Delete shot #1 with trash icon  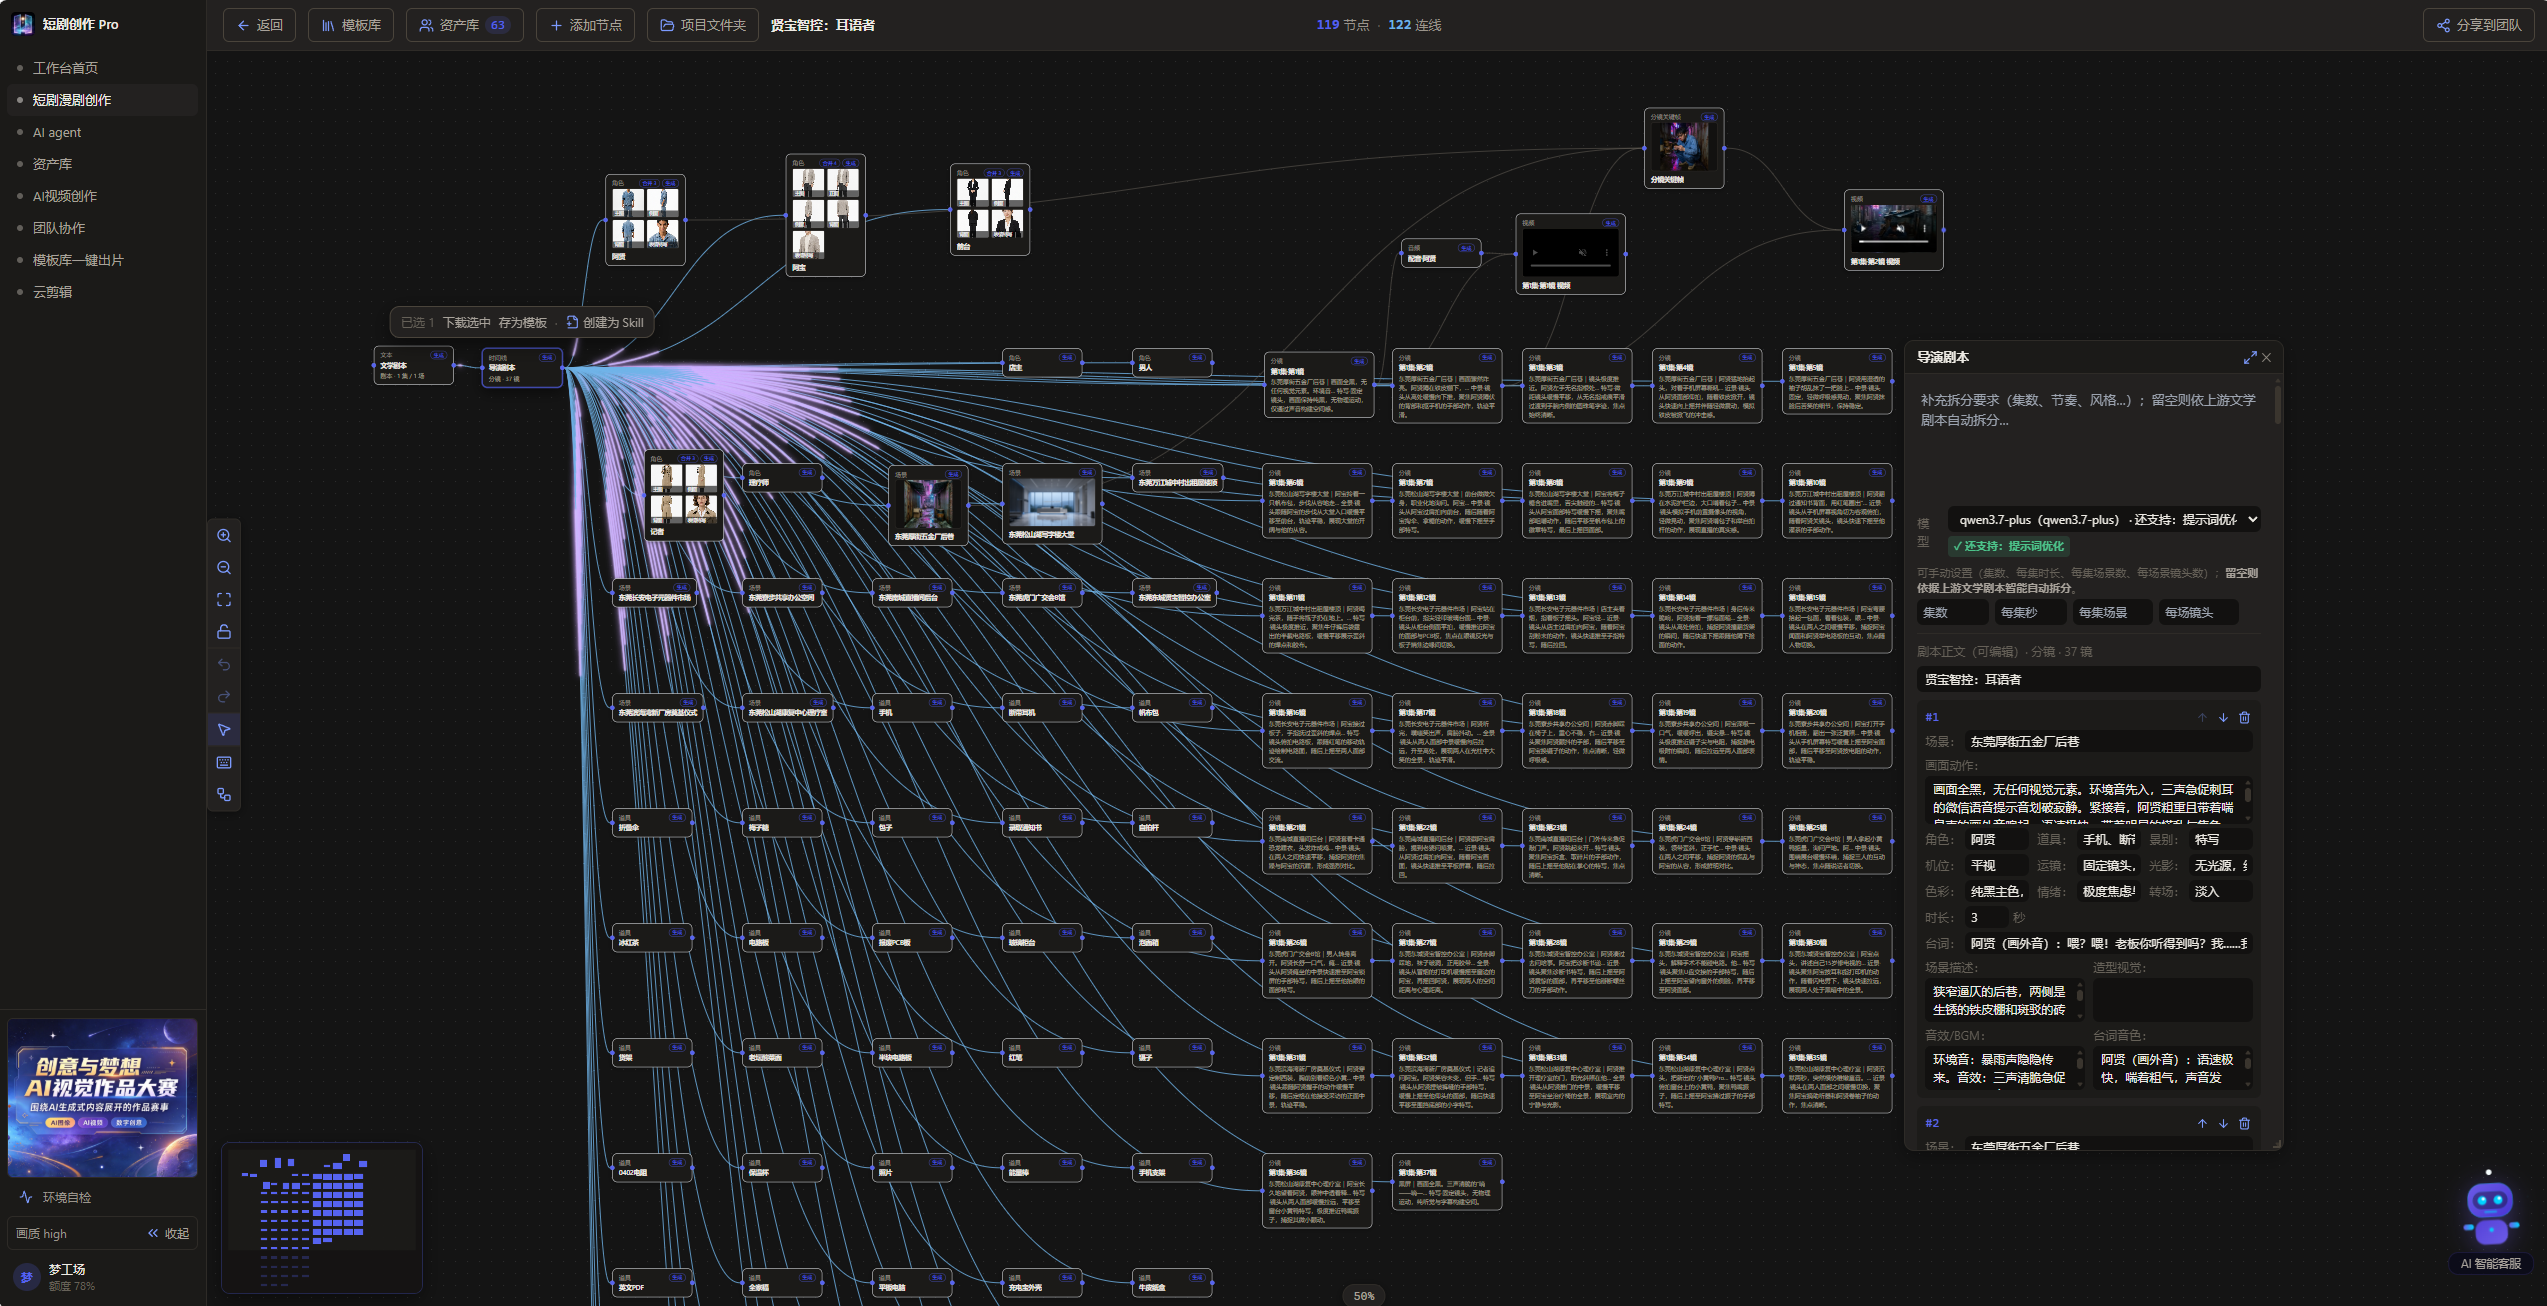pos(2244,718)
